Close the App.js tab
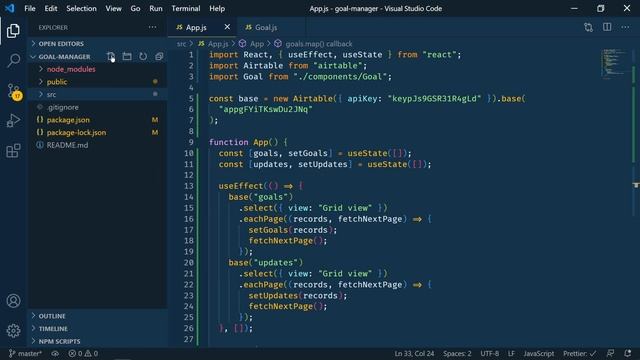Viewport: 640px width, 360px height. point(227,27)
